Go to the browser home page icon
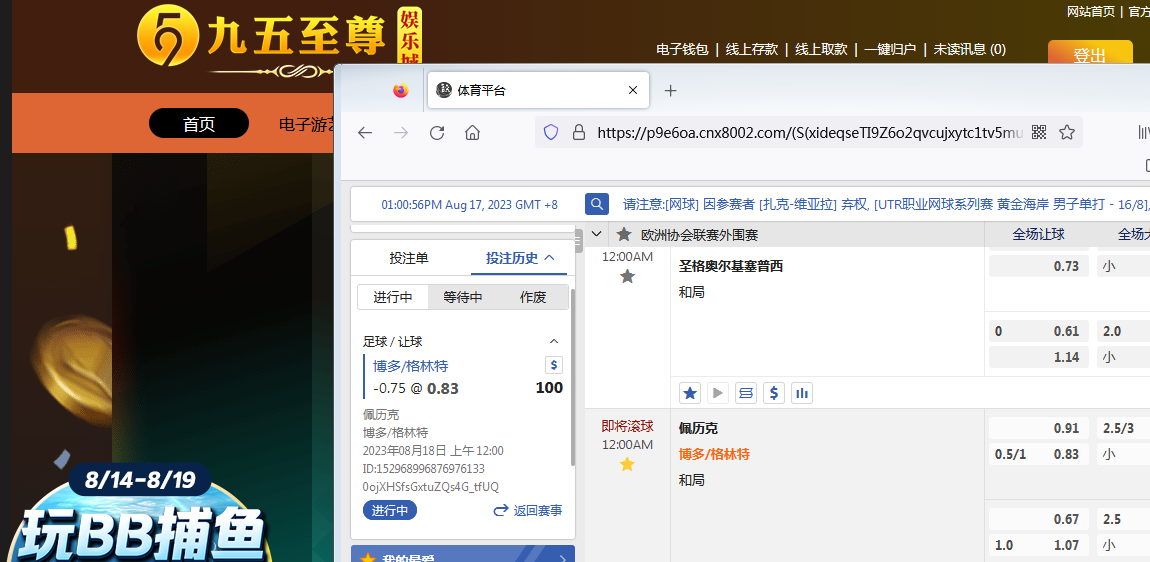 pyautogui.click(x=473, y=133)
